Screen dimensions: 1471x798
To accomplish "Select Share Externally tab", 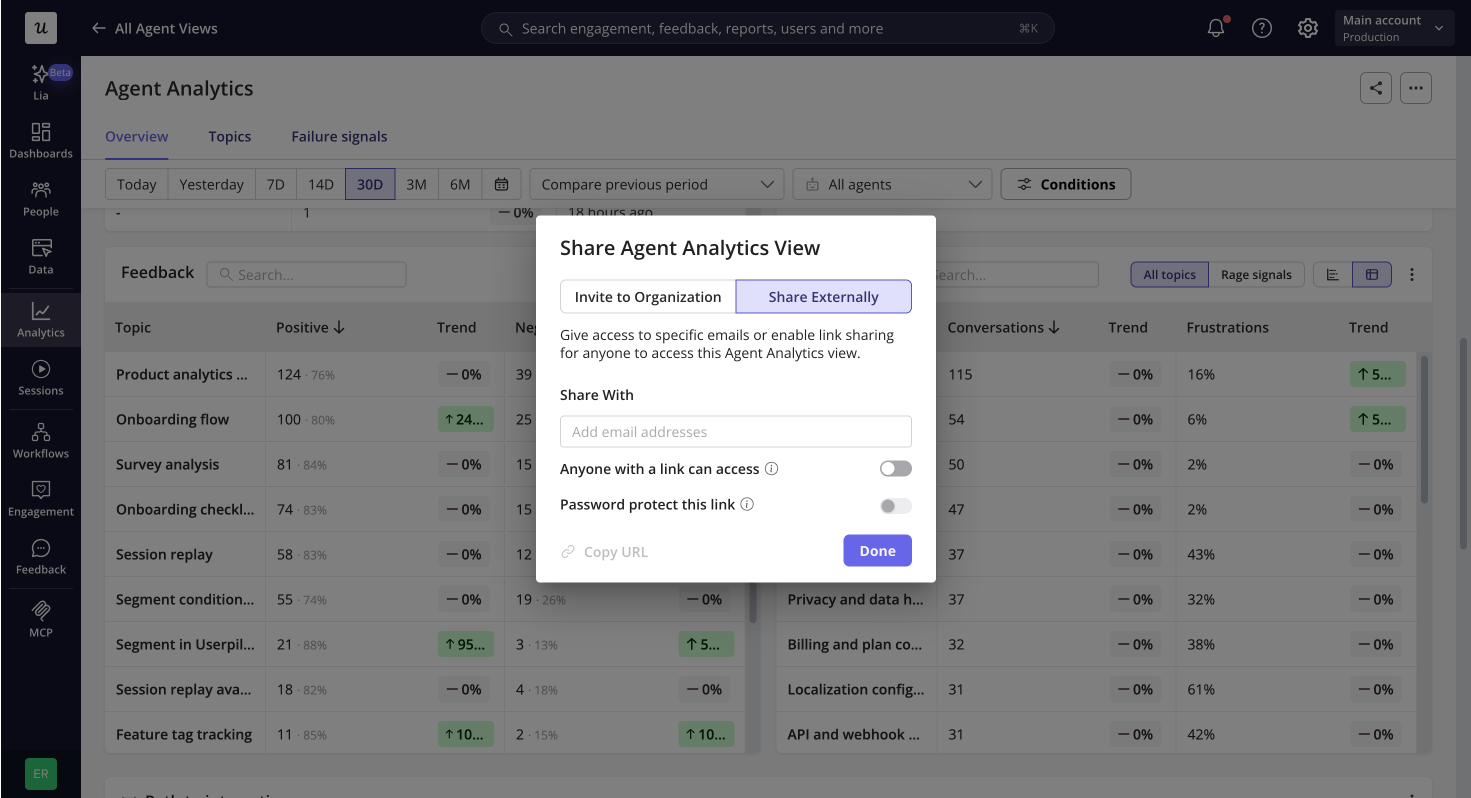I will (x=824, y=297).
